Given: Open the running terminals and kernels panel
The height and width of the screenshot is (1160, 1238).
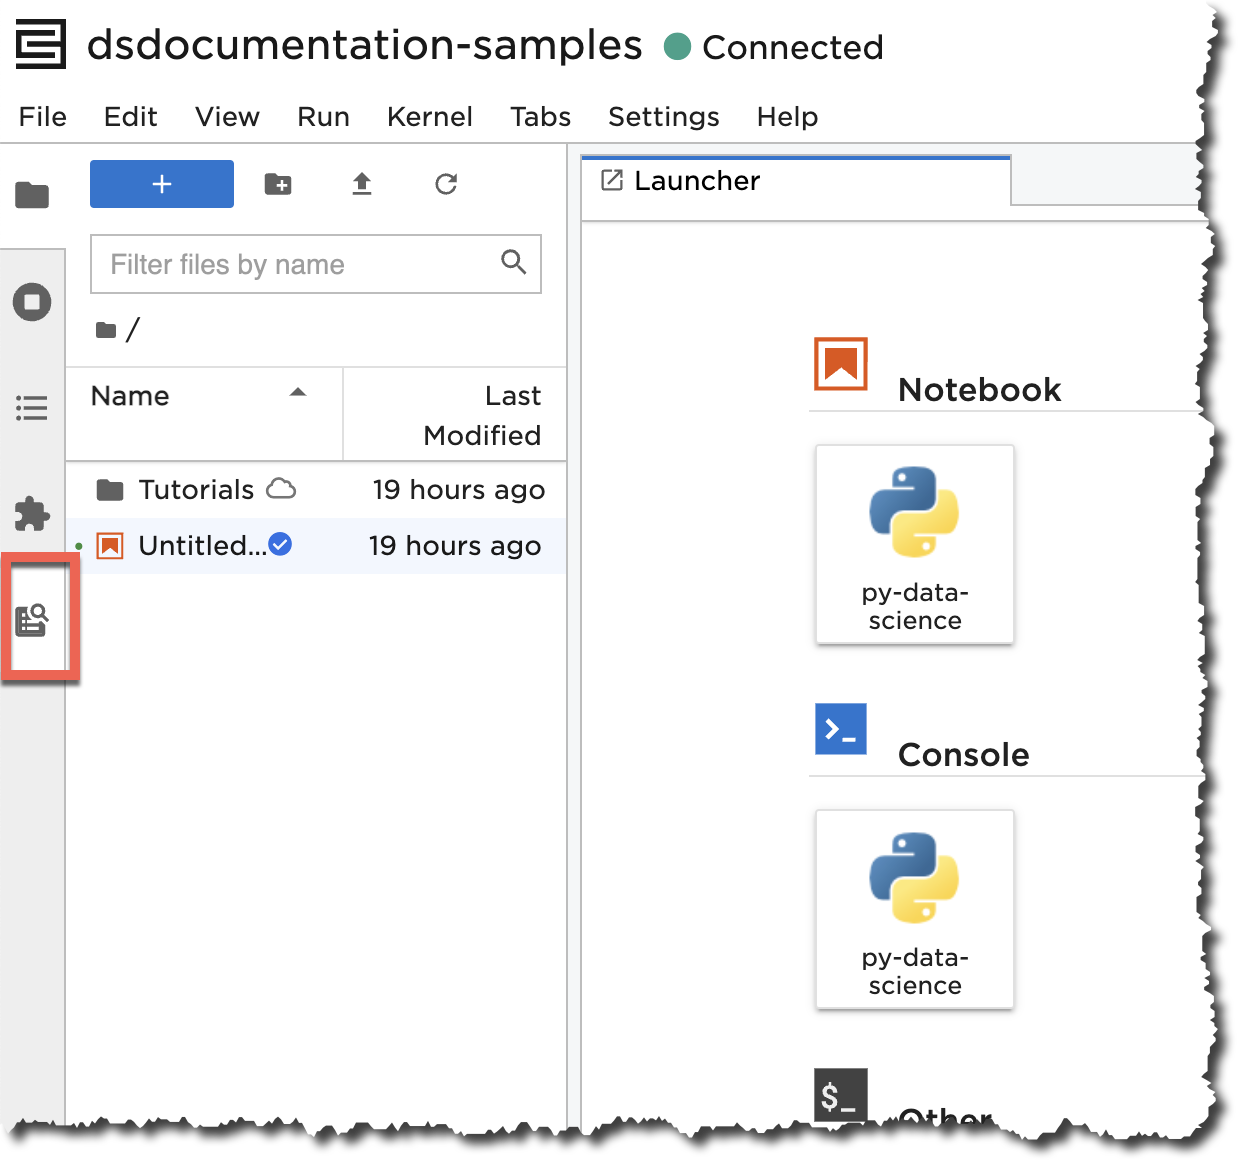Looking at the screenshot, I should pos(32,302).
